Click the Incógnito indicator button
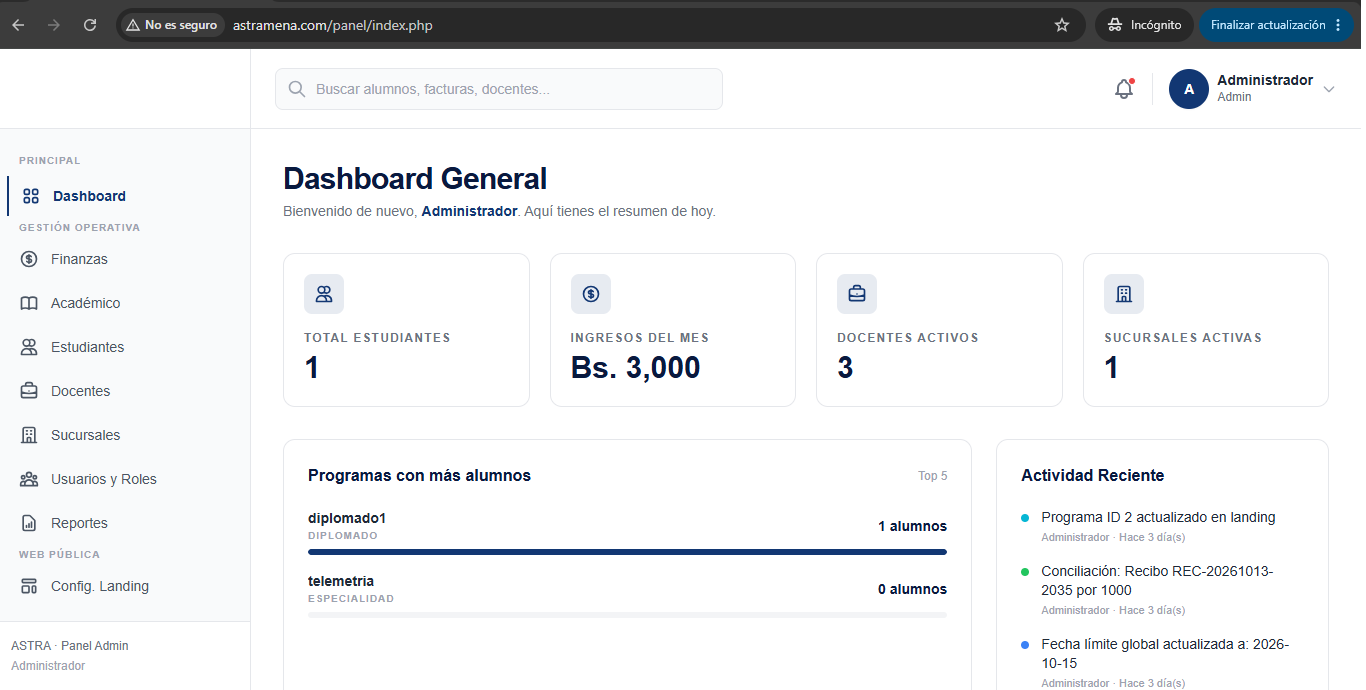1366x690 pixels. pos(1145,25)
